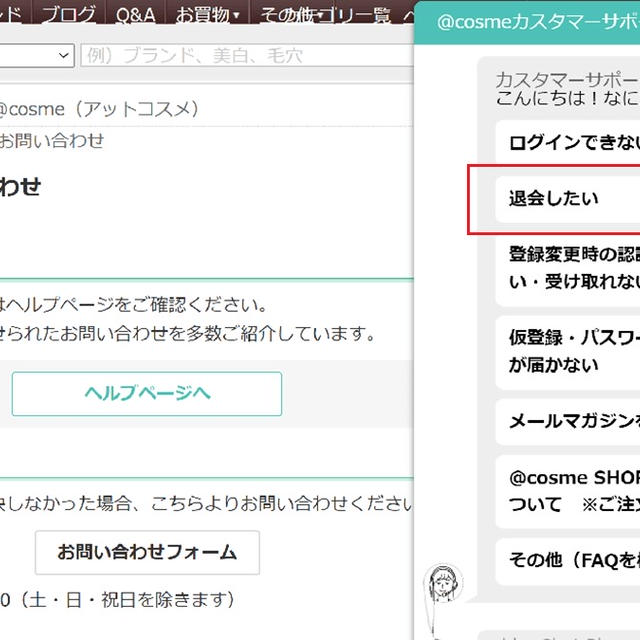Open the ブログ menu item
Image resolution: width=640 pixels, height=640 pixels.
click(69, 14)
